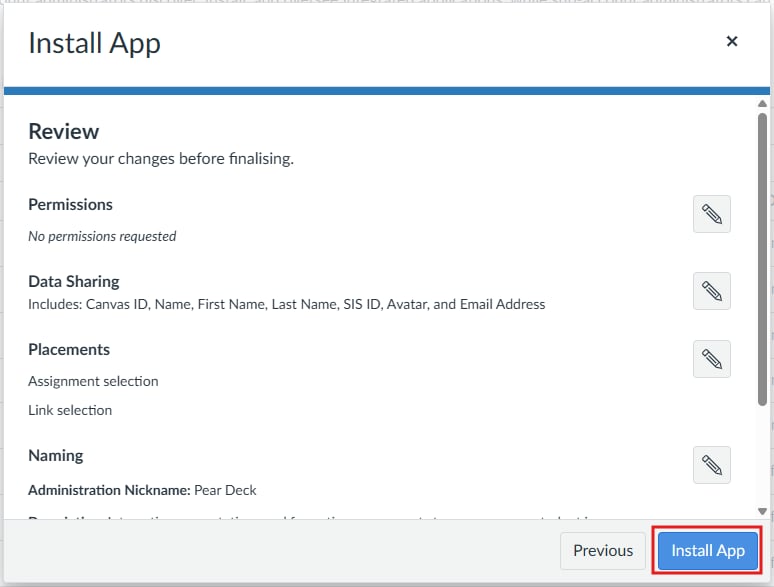
Task: Click the Review heading
Action: click(64, 131)
